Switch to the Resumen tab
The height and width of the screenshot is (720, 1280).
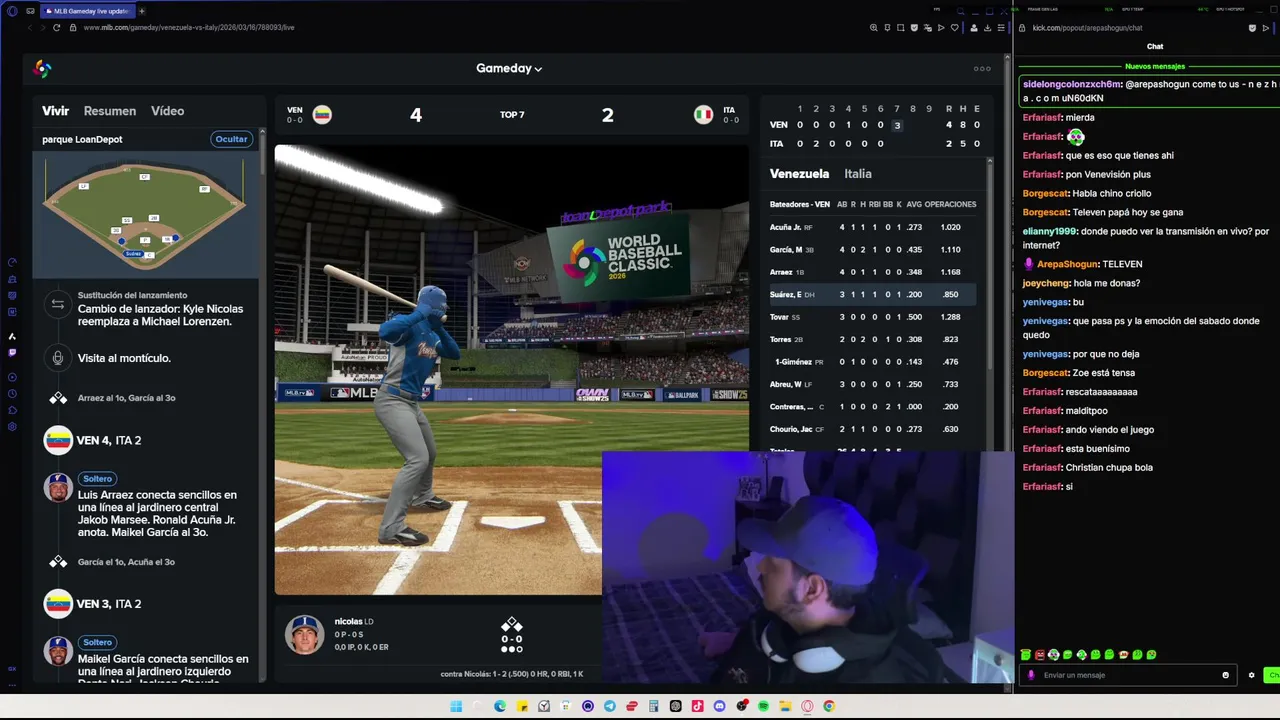(x=110, y=111)
